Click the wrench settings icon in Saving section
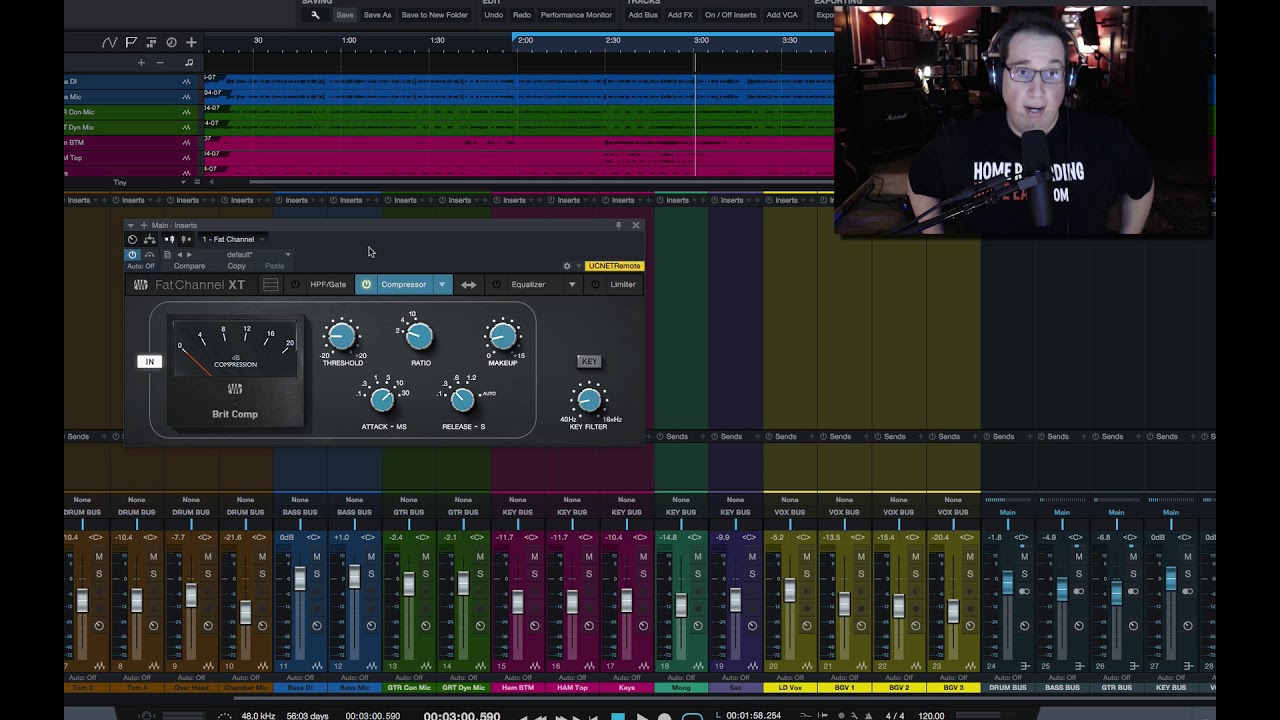This screenshot has width=1280, height=720. coord(316,15)
